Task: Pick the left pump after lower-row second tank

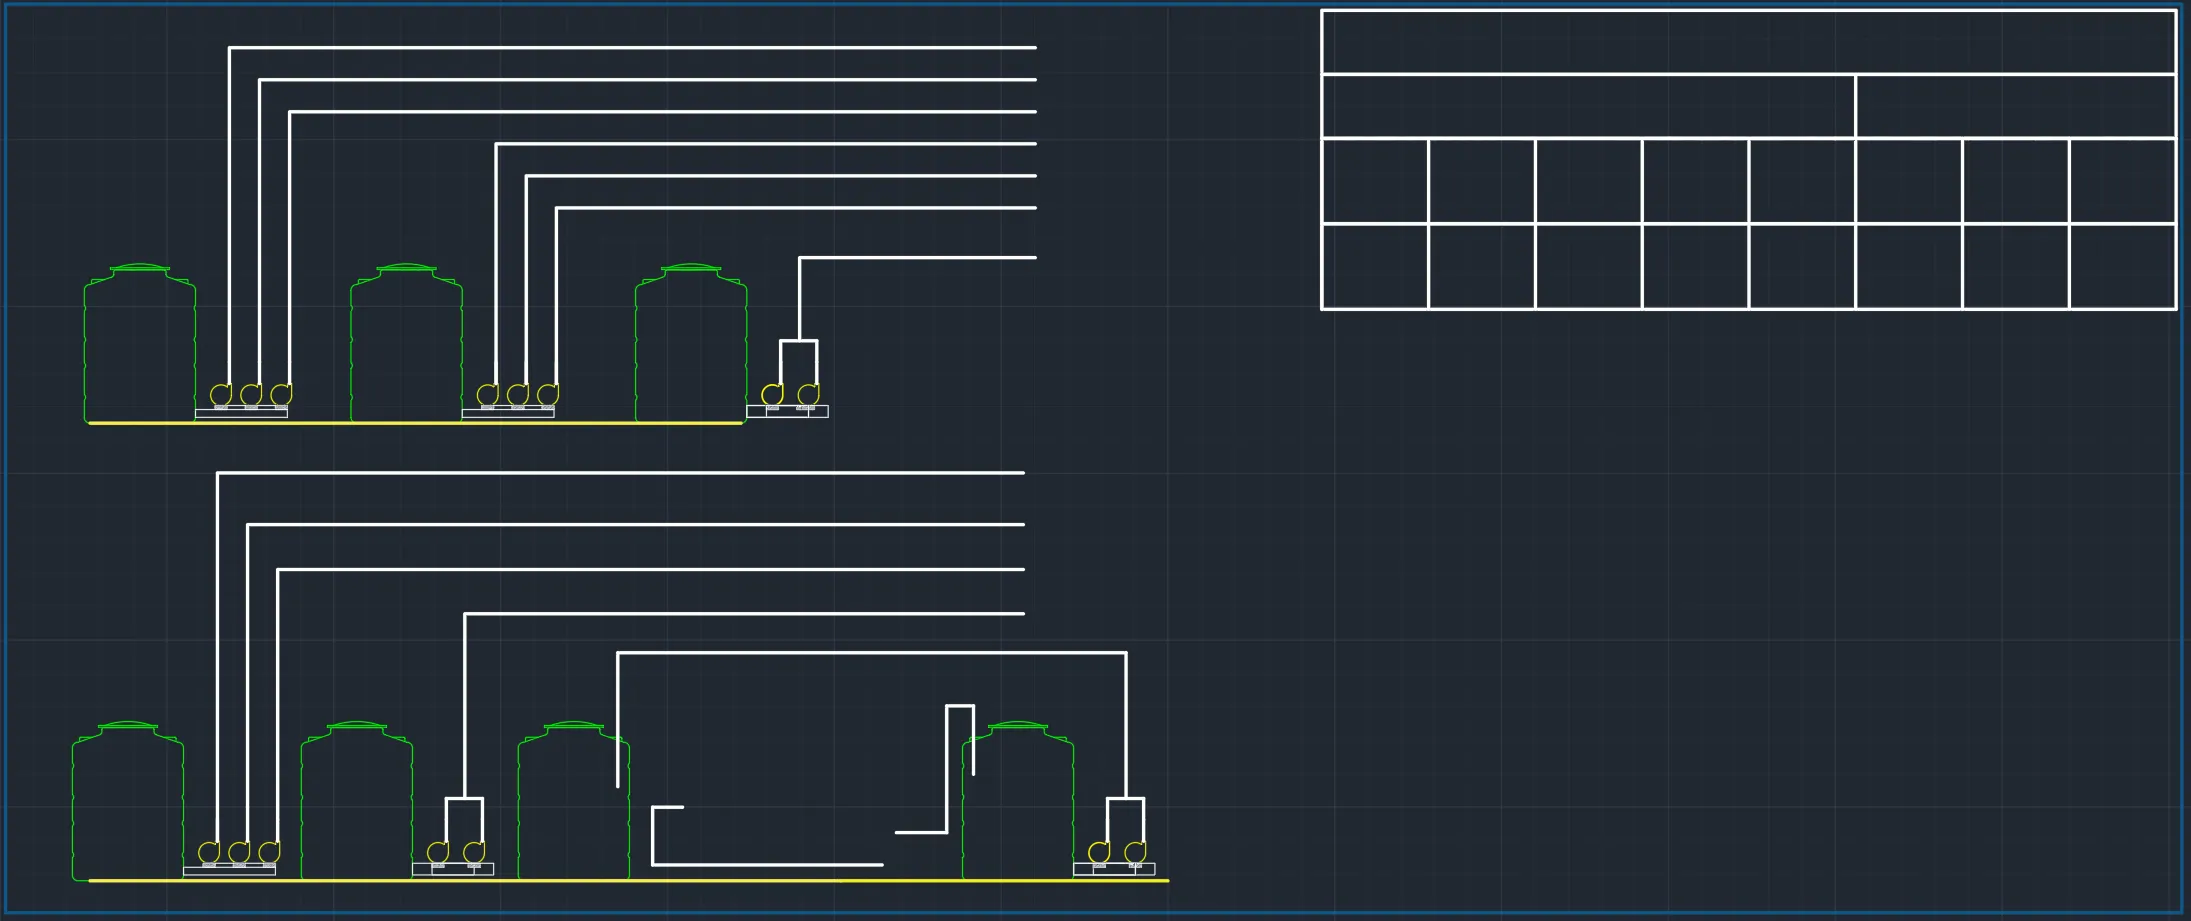Action: (438, 852)
